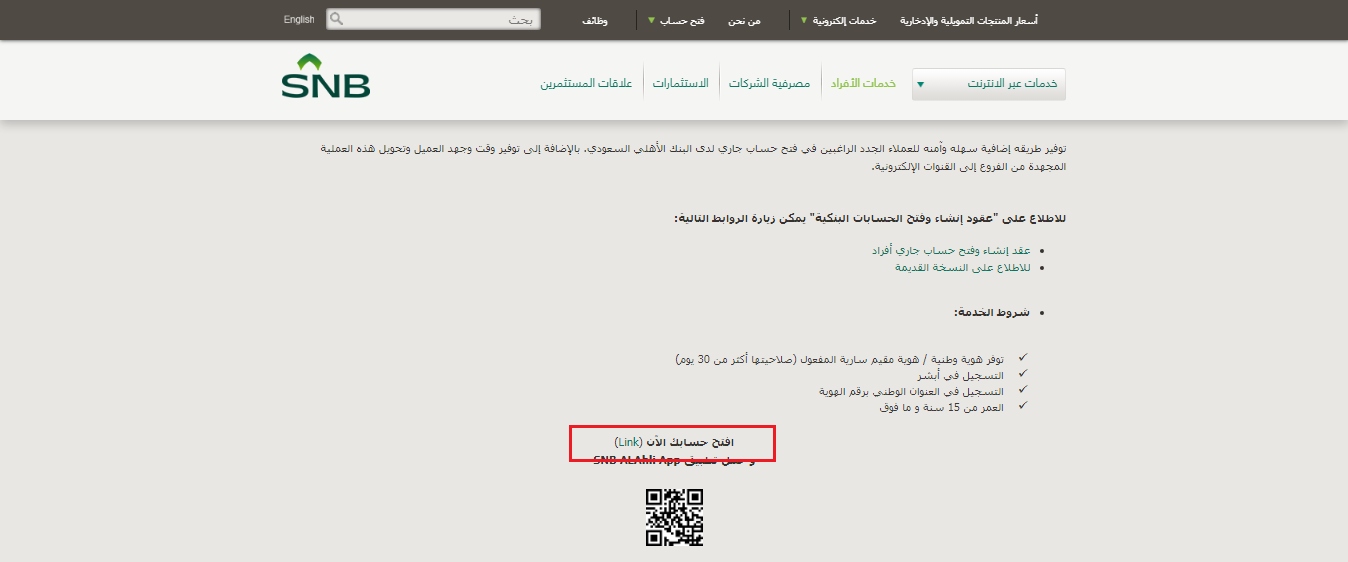The width and height of the screenshot is (1348, 562).
Task: Expand the خدمات إلكترونية dropdown
Action: point(839,20)
